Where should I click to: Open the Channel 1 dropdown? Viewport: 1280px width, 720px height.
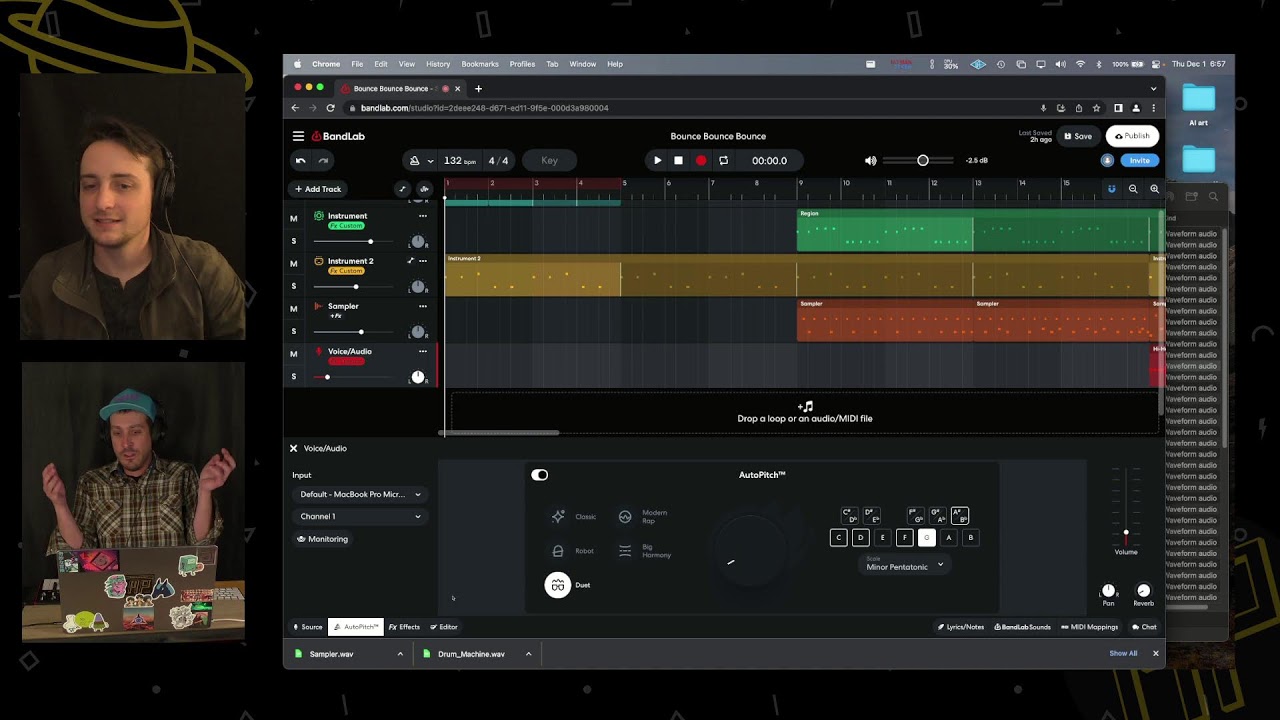click(x=361, y=516)
